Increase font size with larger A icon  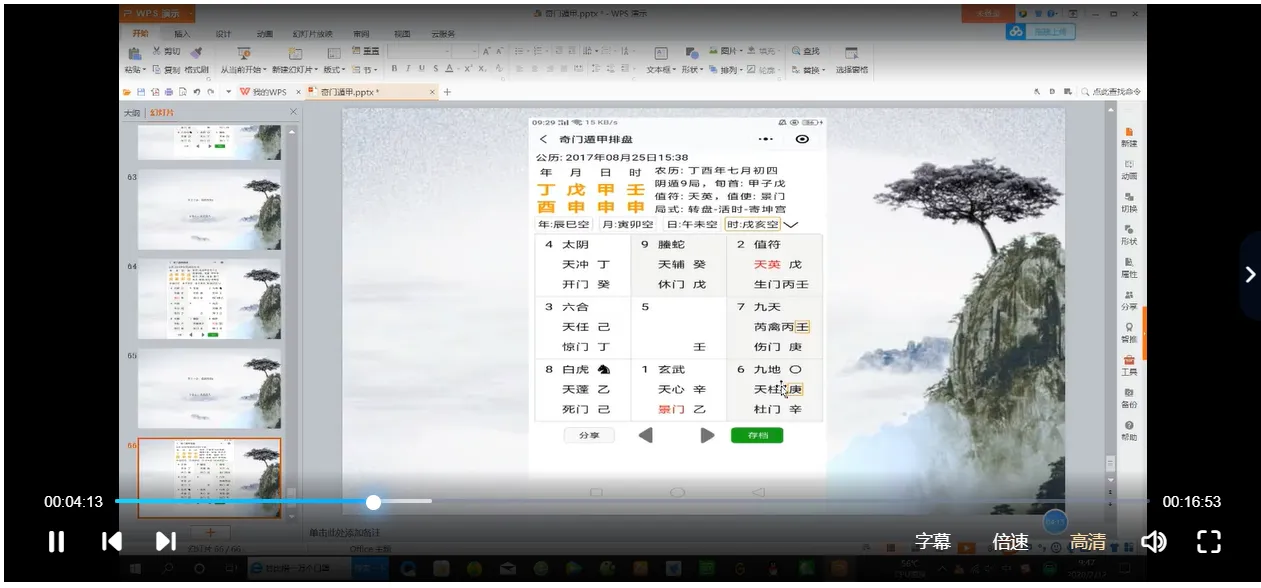(x=486, y=51)
